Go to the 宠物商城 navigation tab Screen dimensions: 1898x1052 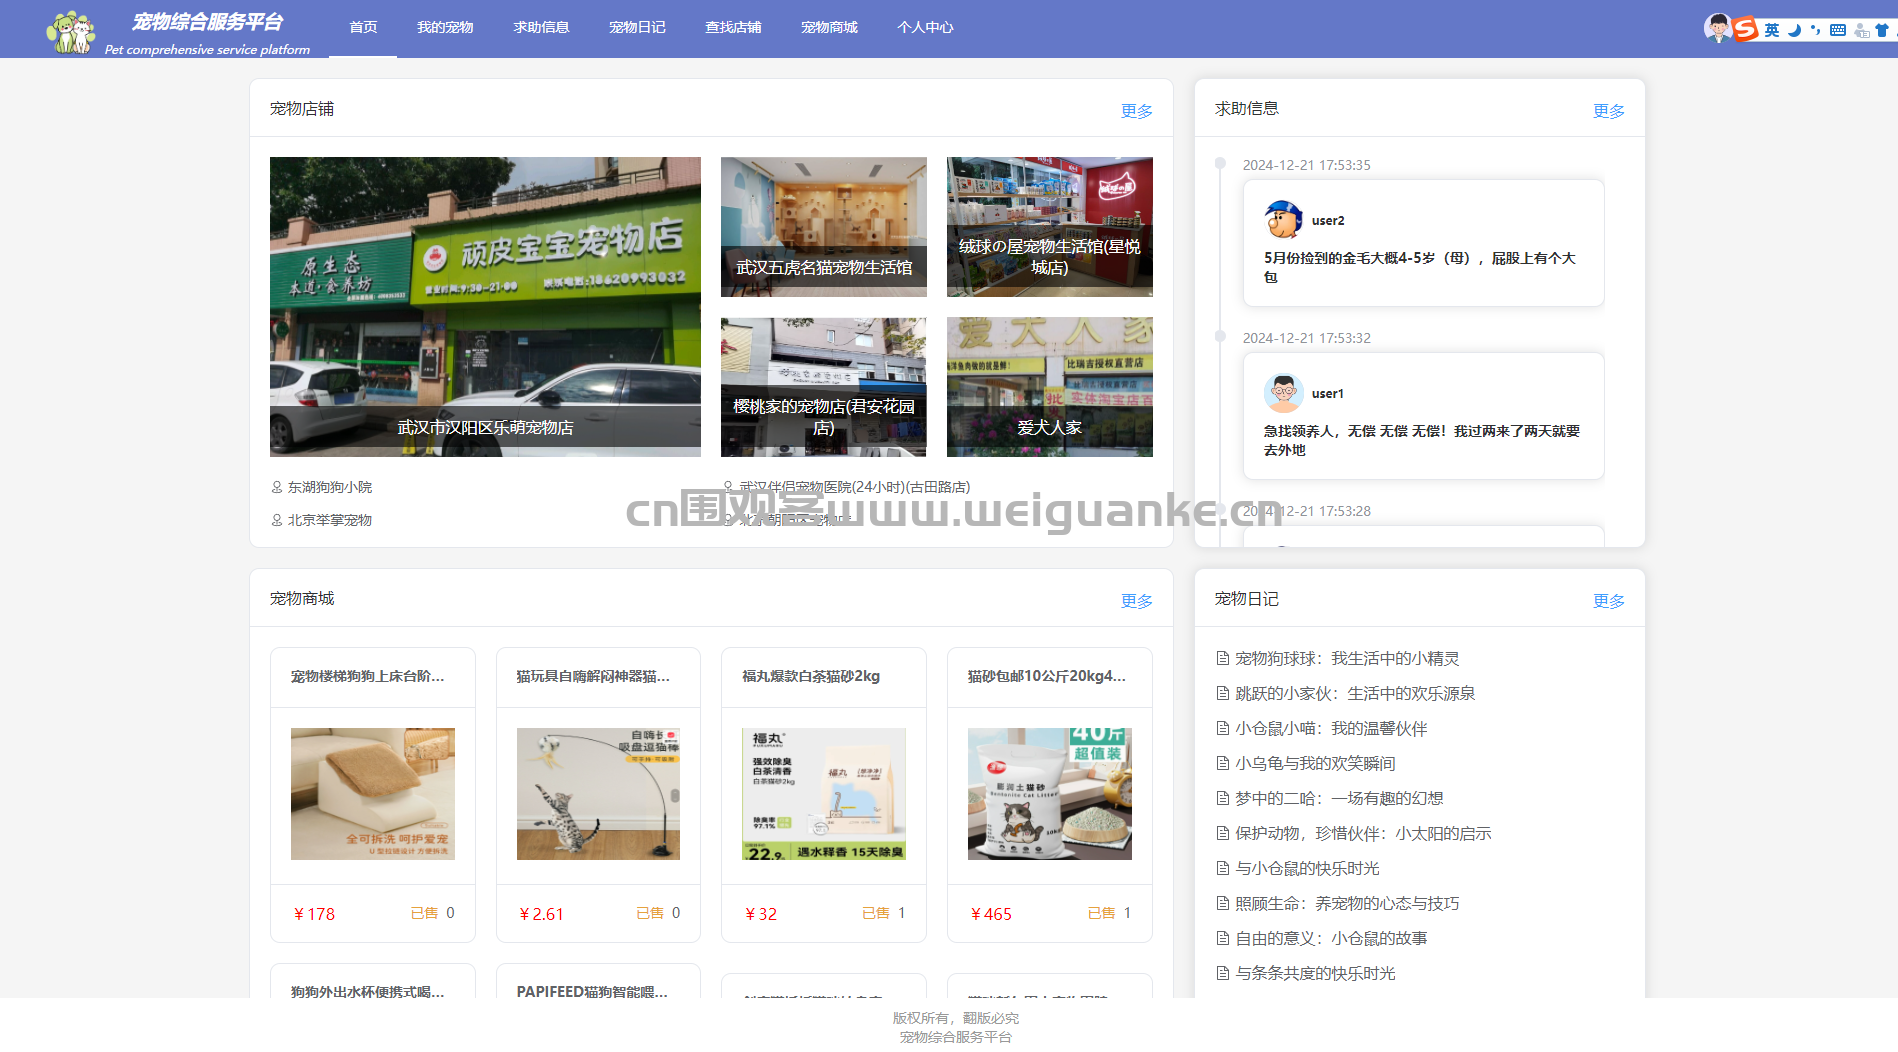(829, 27)
